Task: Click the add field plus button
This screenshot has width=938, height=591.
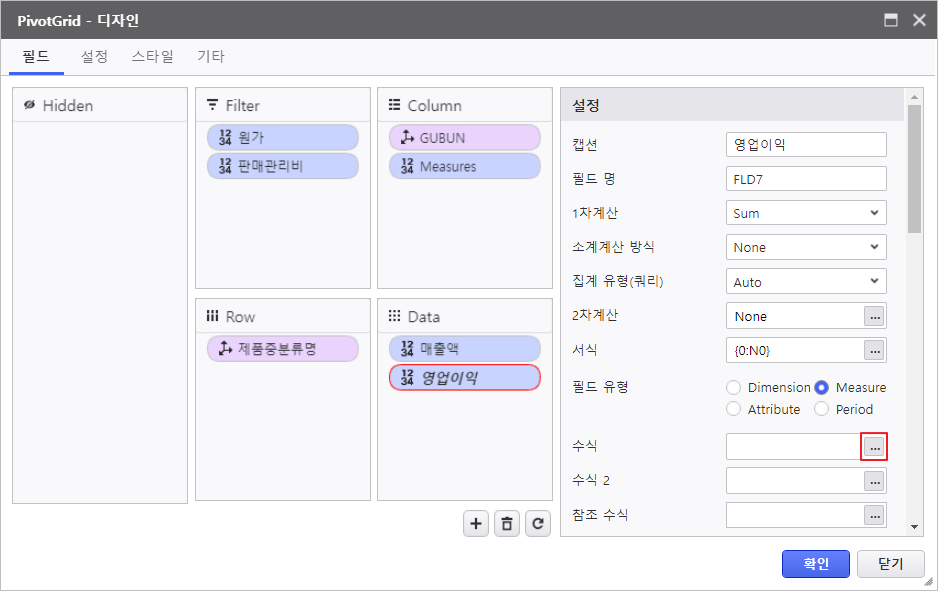Action: [476, 524]
